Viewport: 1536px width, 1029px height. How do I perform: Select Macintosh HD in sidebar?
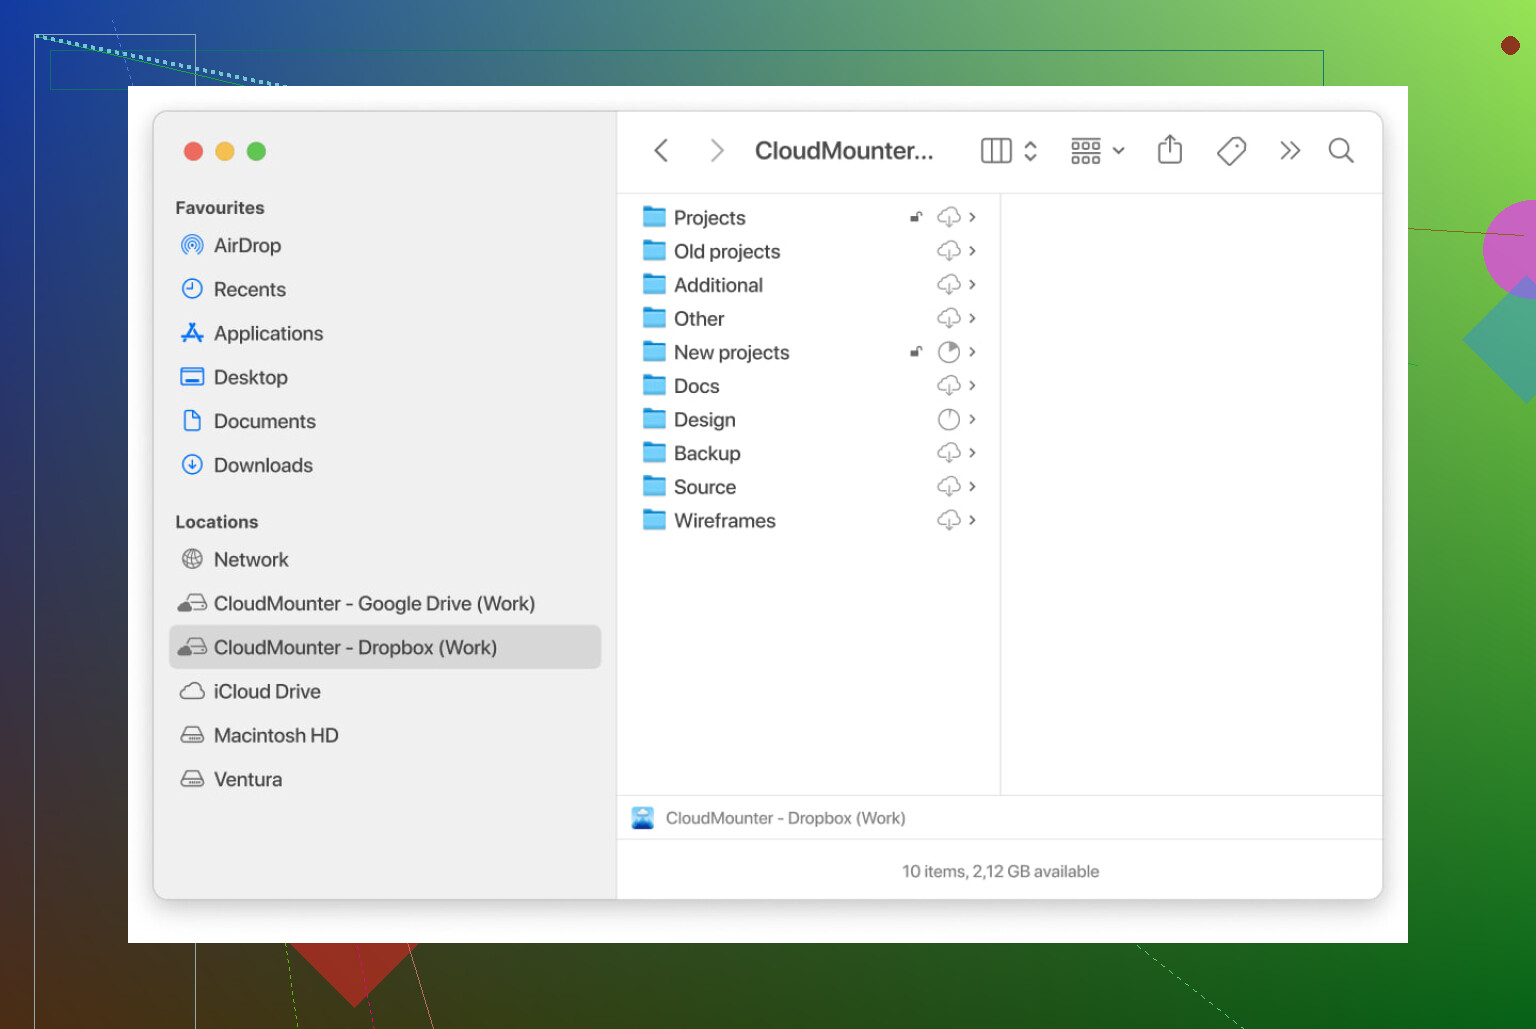[x=385, y=736]
